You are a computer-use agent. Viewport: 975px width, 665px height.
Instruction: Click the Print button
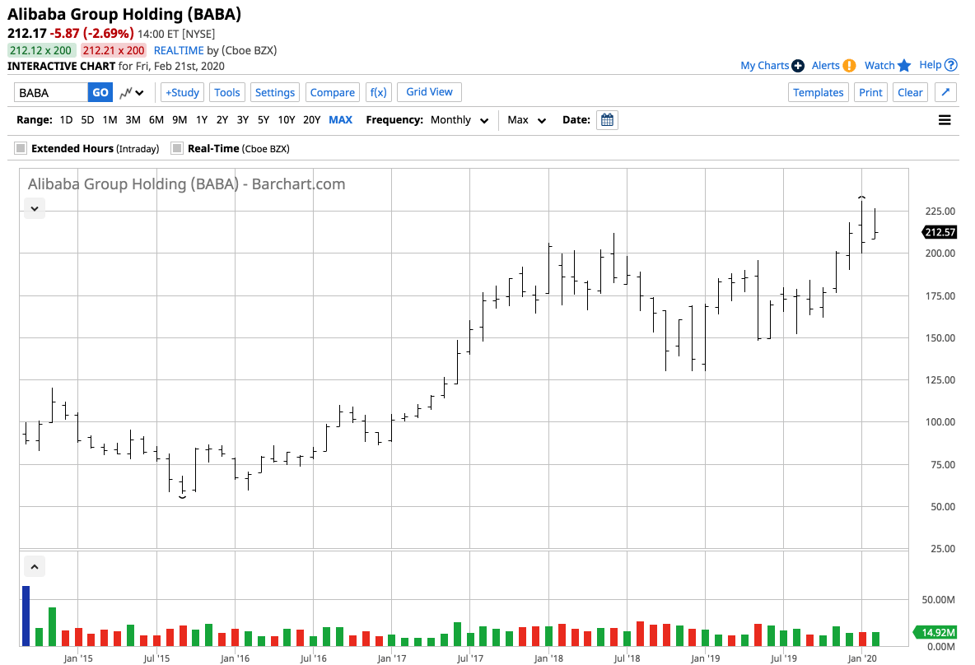pyautogui.click(x=871, y=92)
